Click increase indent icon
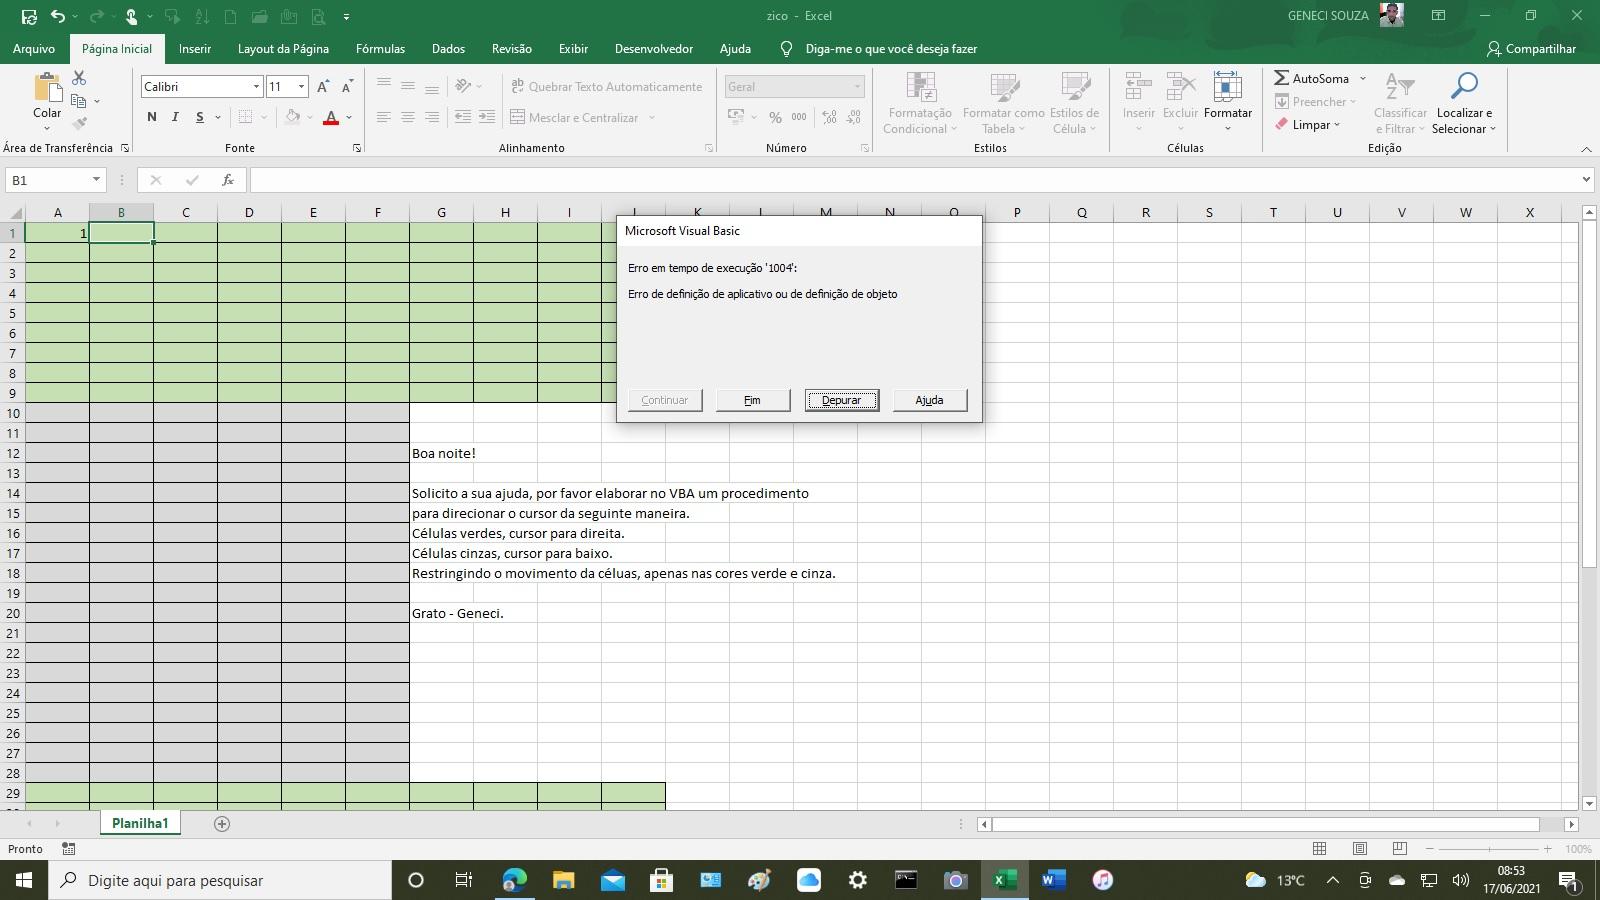The height and width of the screenshot is (900, 1600). click(487, 117)
